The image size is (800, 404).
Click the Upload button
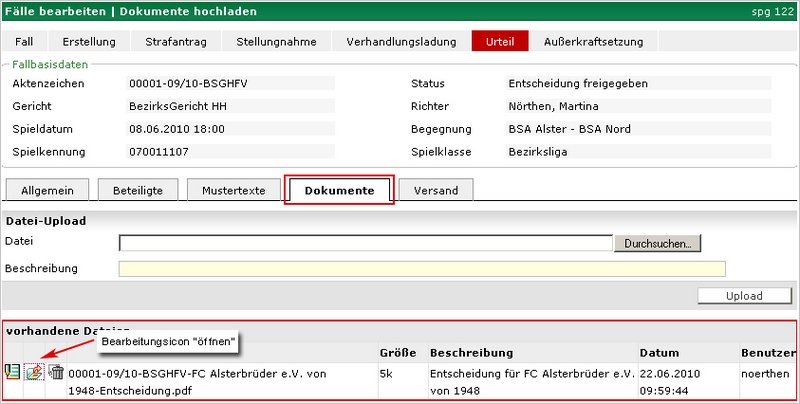click(744, 296)
